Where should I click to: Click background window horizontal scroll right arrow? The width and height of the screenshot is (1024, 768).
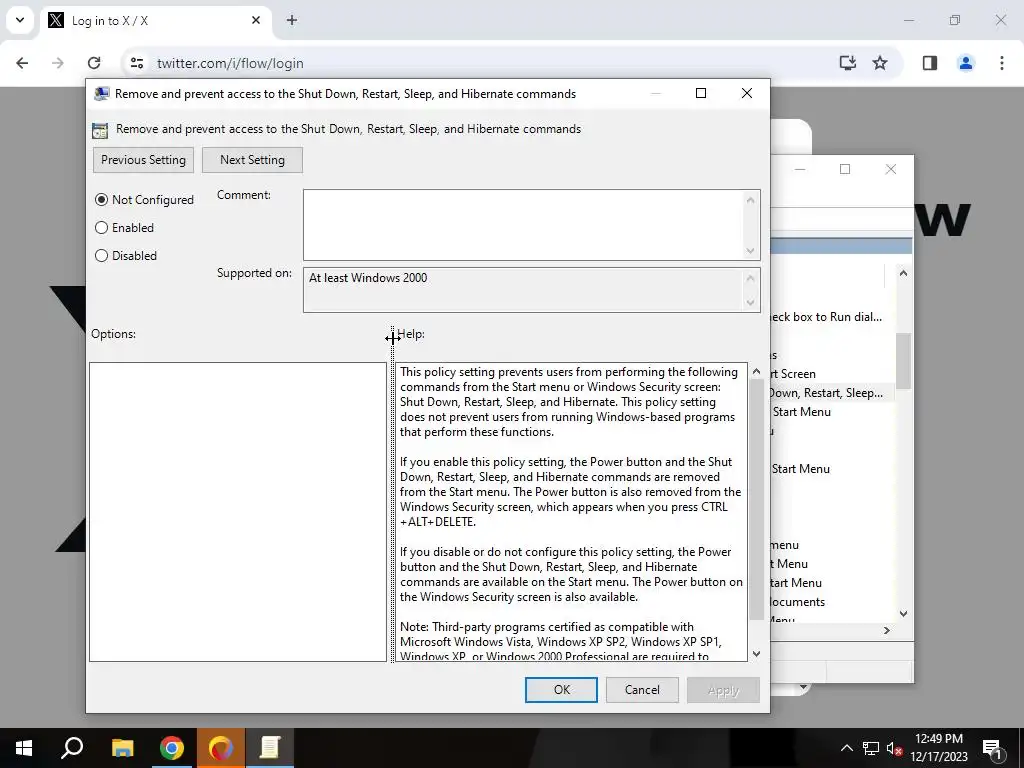tap(886, 630)
